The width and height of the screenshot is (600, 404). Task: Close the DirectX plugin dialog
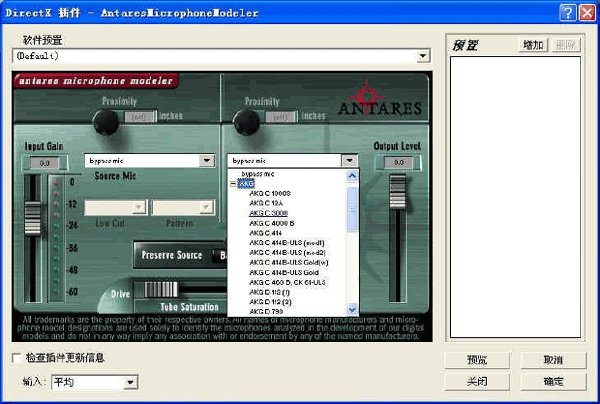point(587,13)
